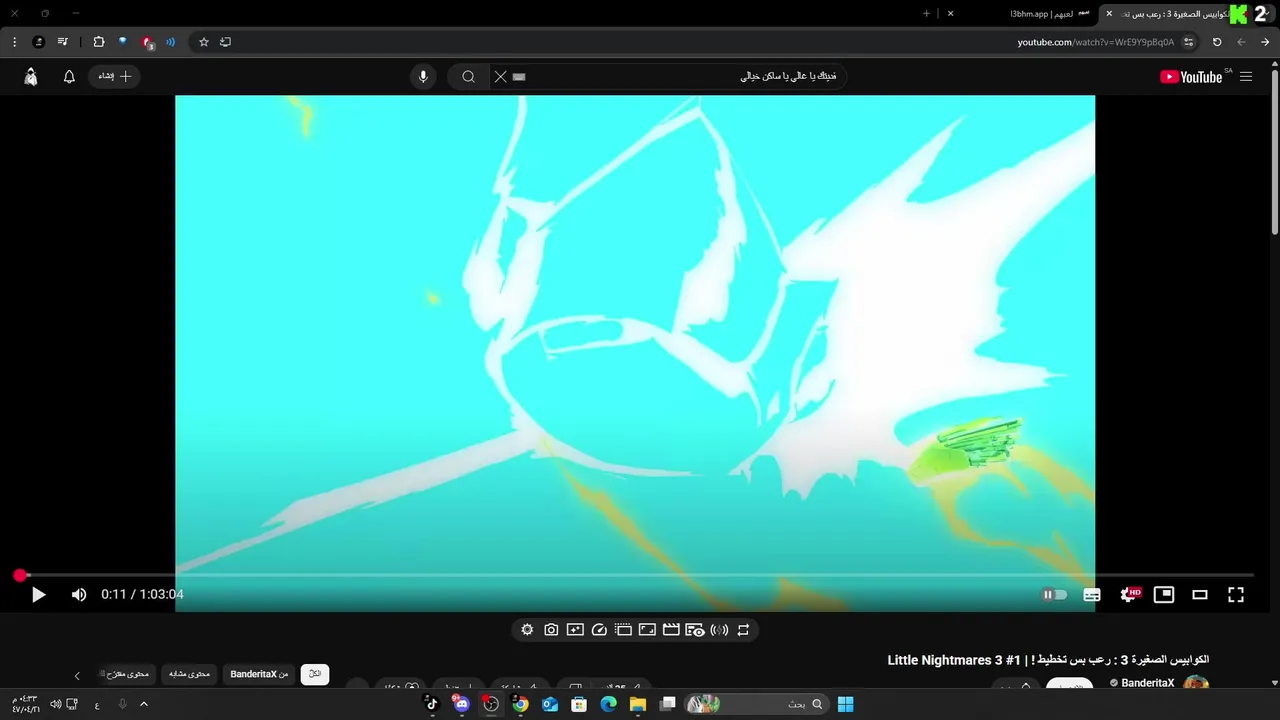Open the Create (إنشاء) button
Screen dimensions: 1280x720
point(115,77)
